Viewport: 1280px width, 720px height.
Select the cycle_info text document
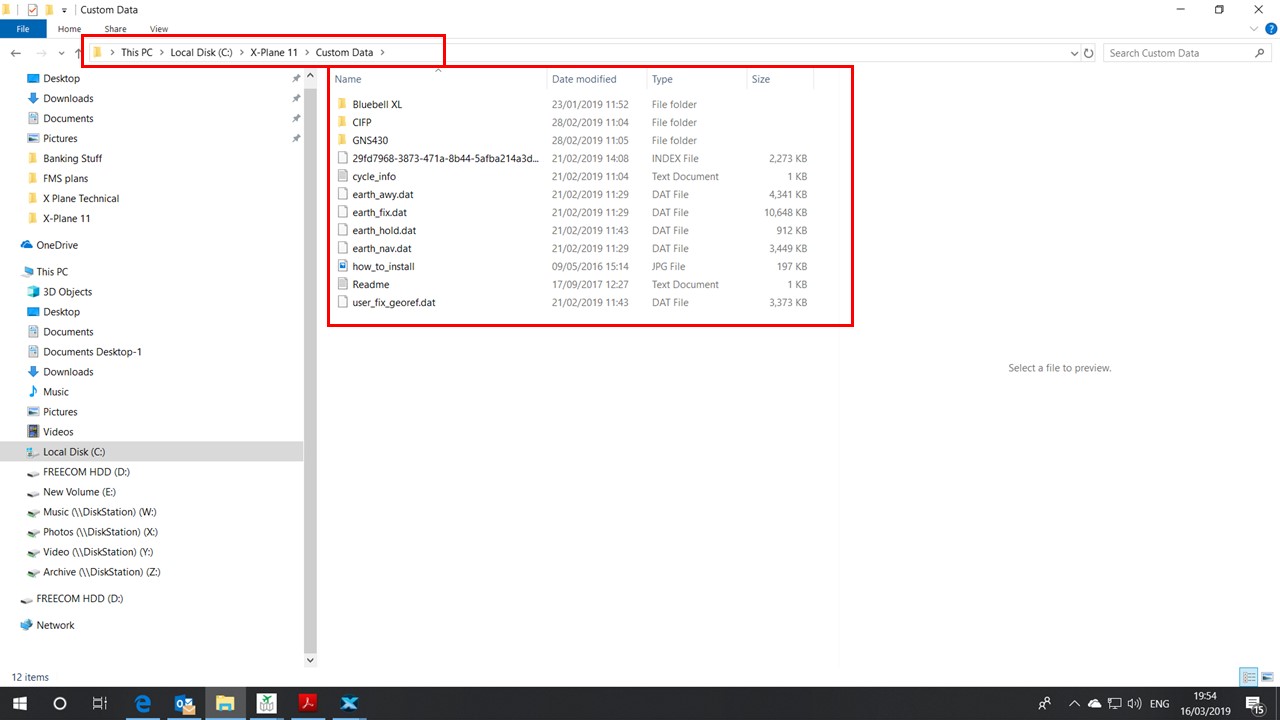click(374, 176)
